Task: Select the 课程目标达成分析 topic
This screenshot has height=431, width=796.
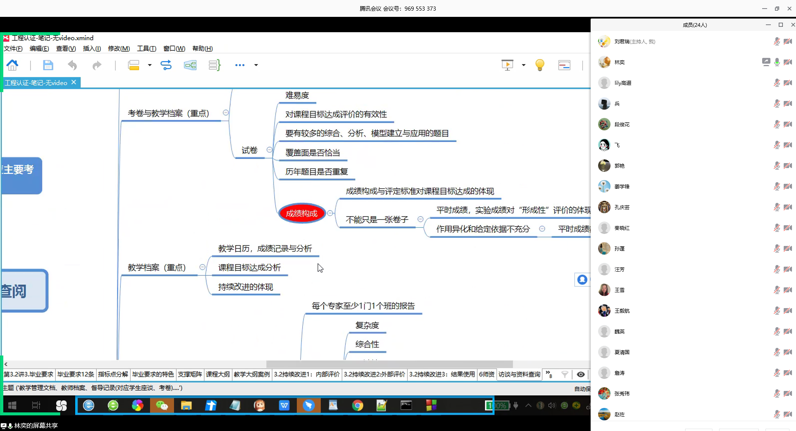Action: pyautogui.click(x=249, y=268)
